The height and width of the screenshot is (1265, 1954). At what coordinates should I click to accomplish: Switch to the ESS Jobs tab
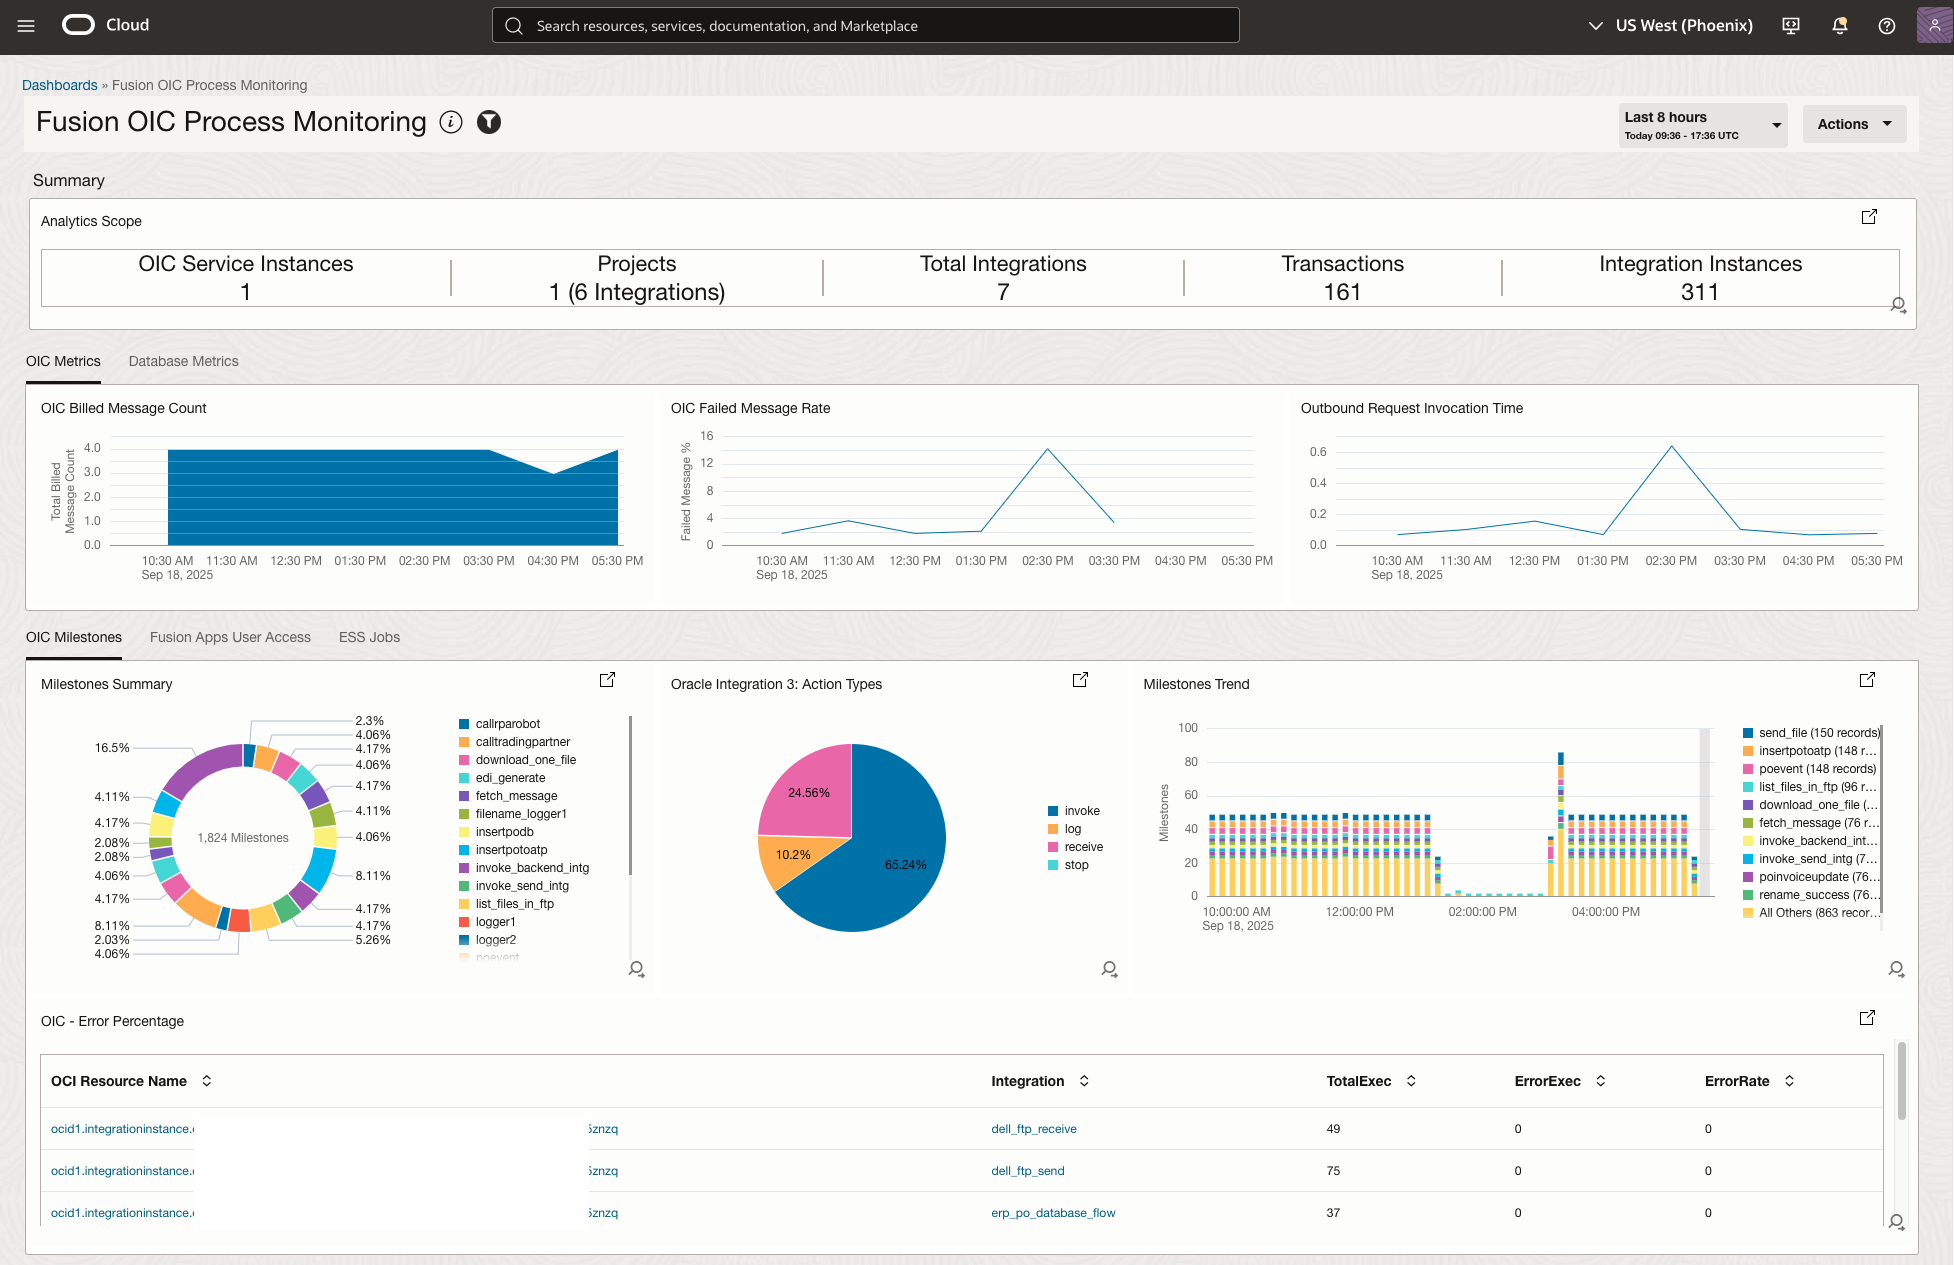[369, 637]
